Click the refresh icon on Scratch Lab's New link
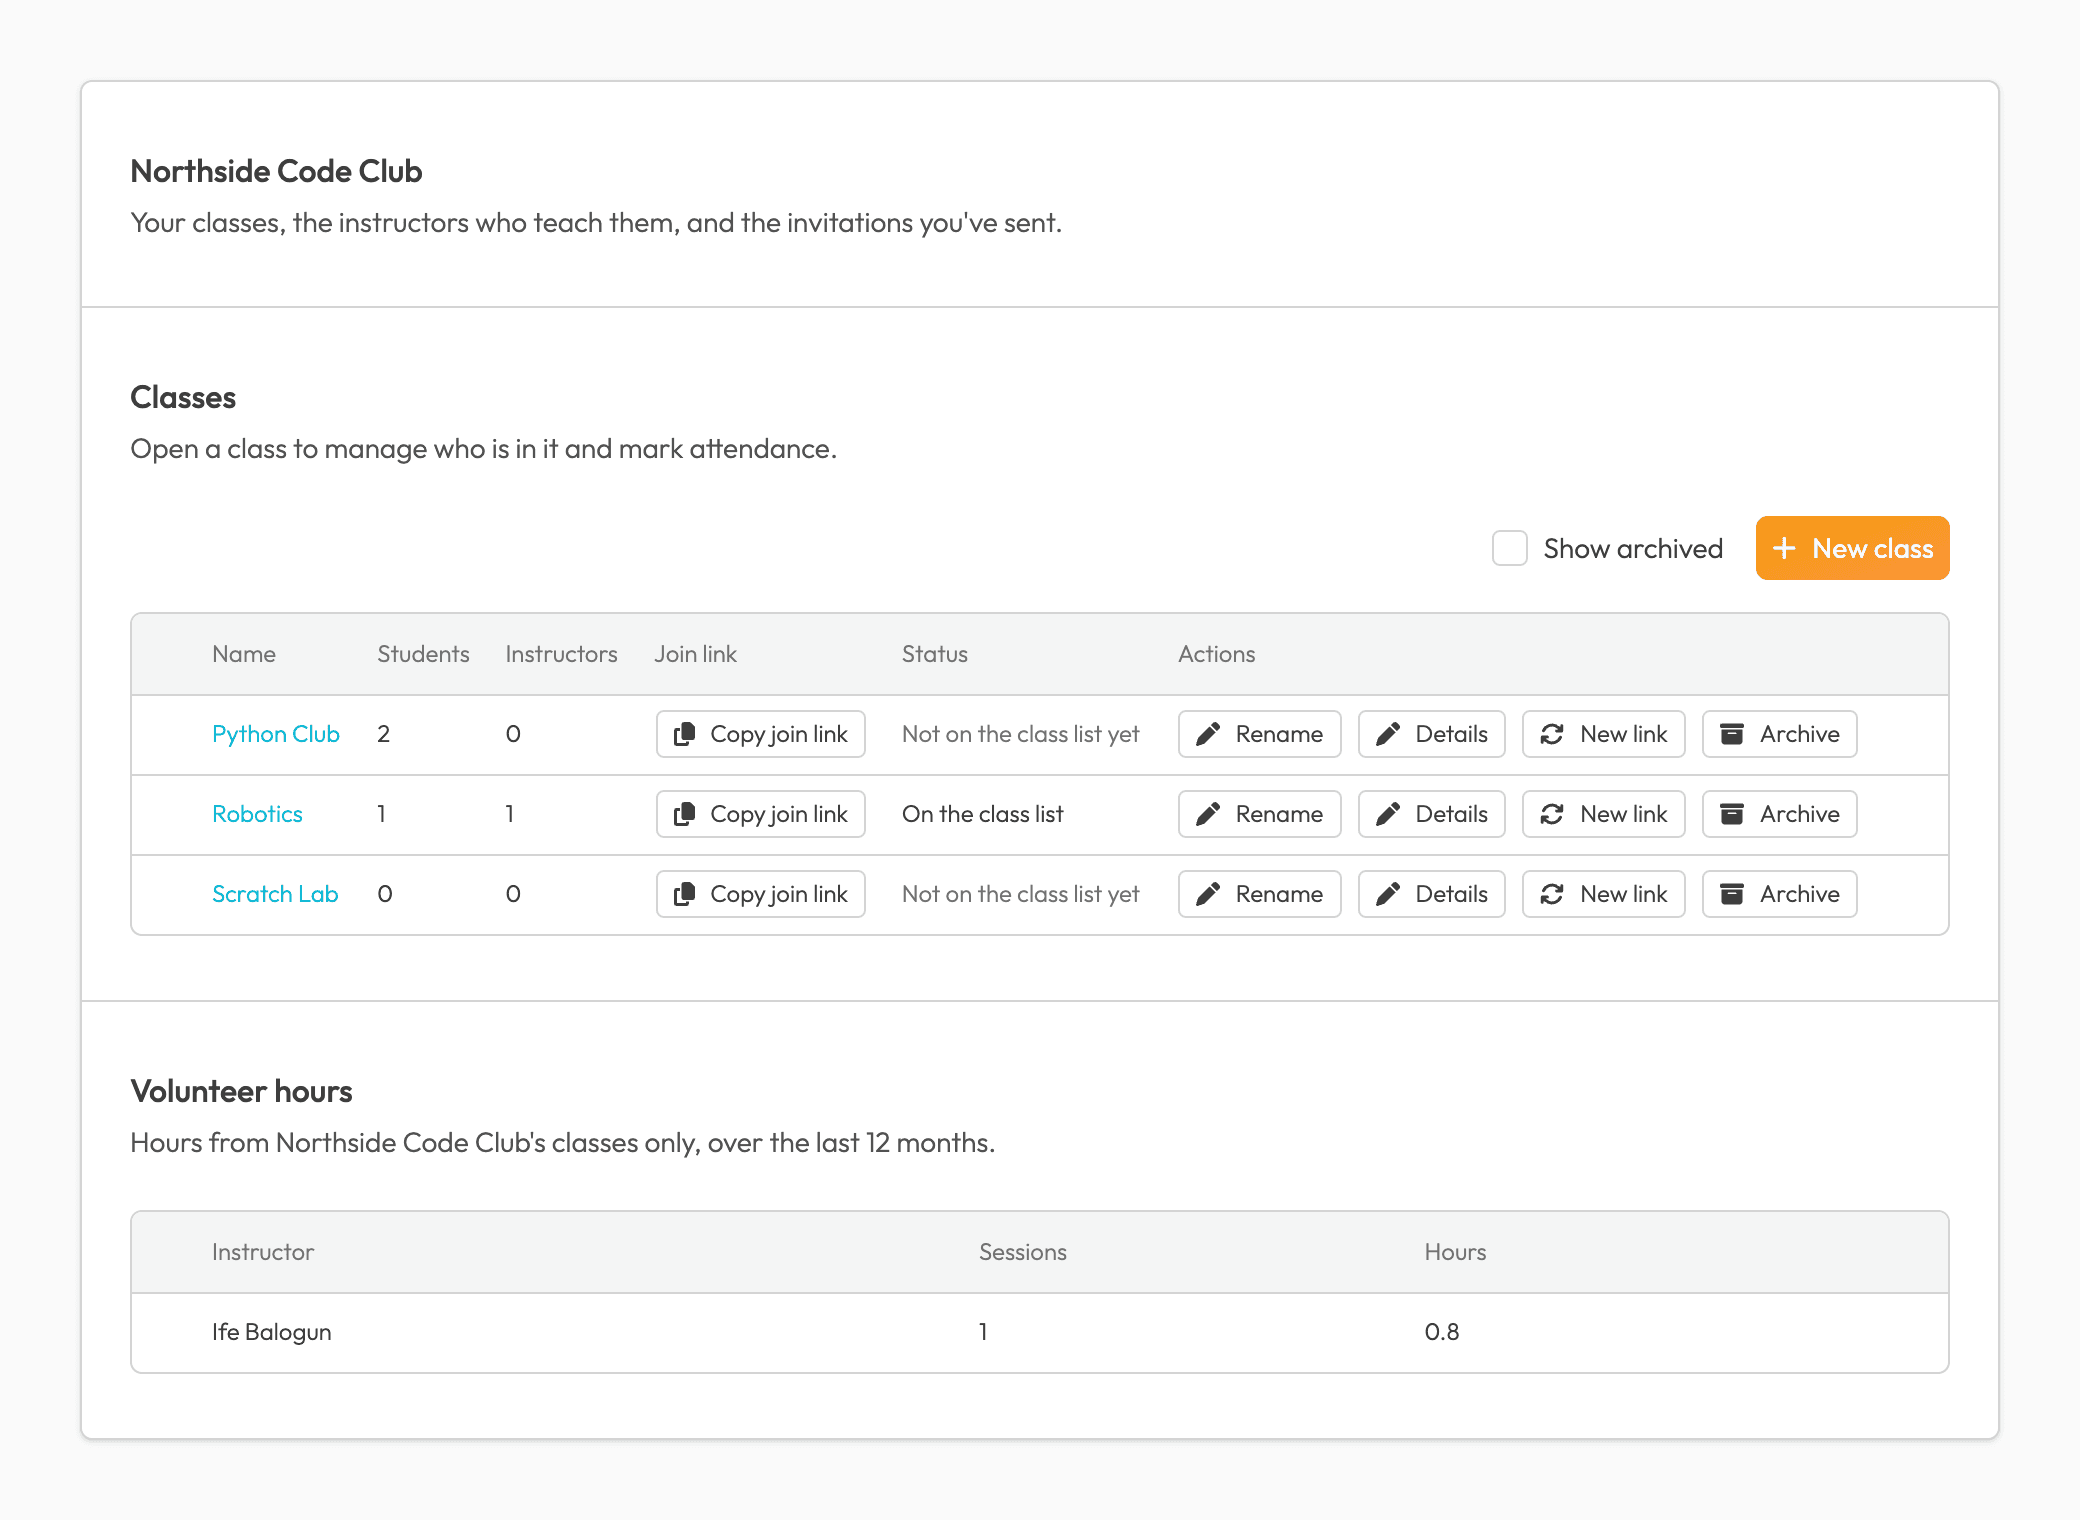This screenshot has height=1520, width=2080. [x=1552, y=894]
